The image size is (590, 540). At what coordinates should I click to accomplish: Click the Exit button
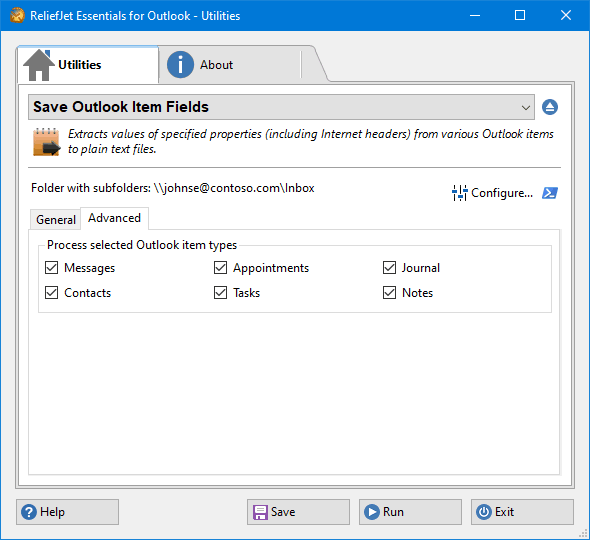click(522, 512)
